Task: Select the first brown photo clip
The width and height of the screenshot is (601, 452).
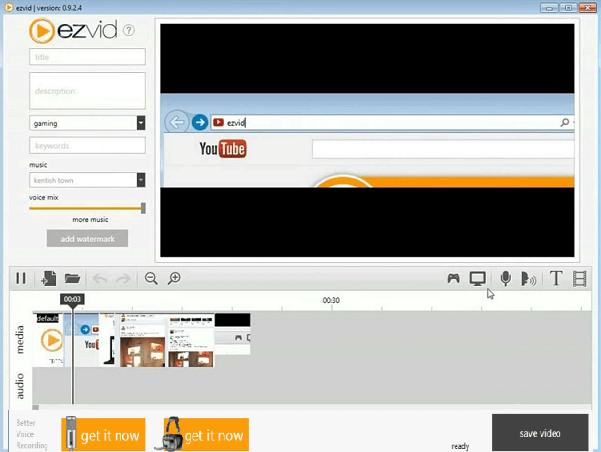Action: click(142, 340)
